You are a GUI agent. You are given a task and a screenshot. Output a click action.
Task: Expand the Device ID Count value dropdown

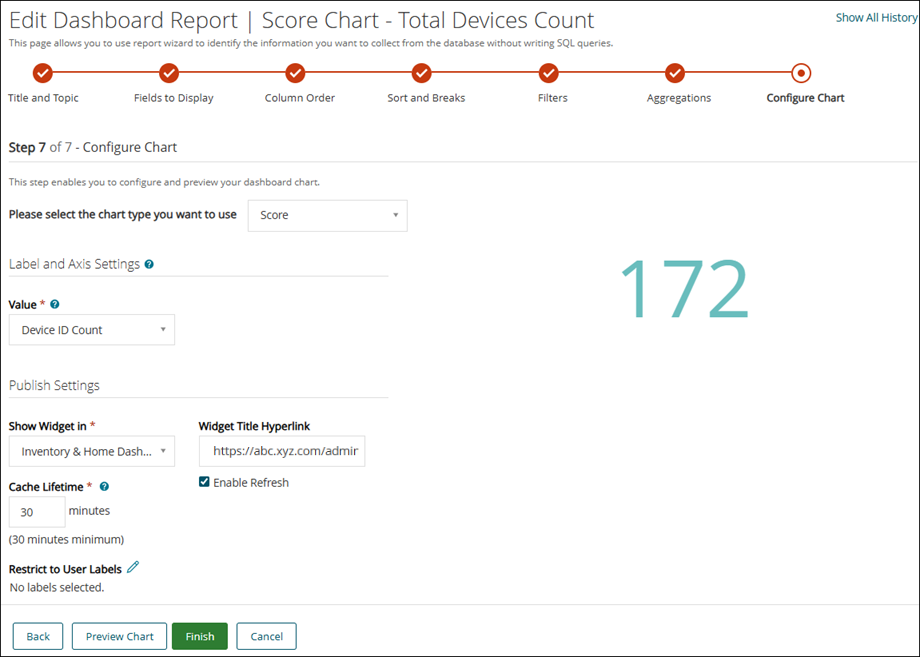91,329
